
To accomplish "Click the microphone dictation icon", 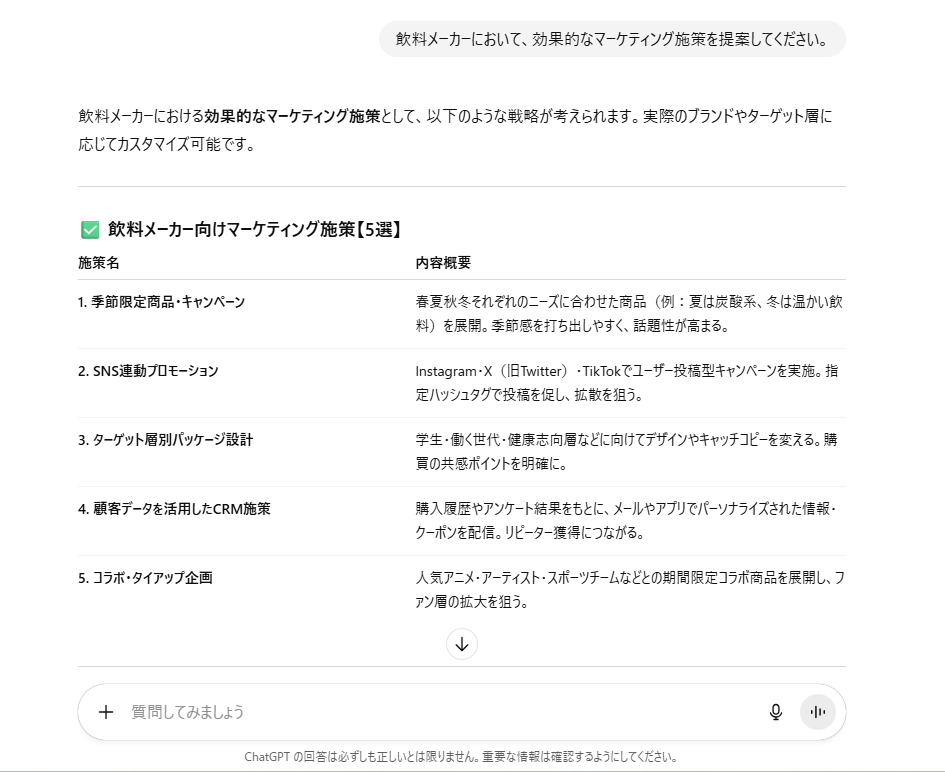I will click(775, 712).
